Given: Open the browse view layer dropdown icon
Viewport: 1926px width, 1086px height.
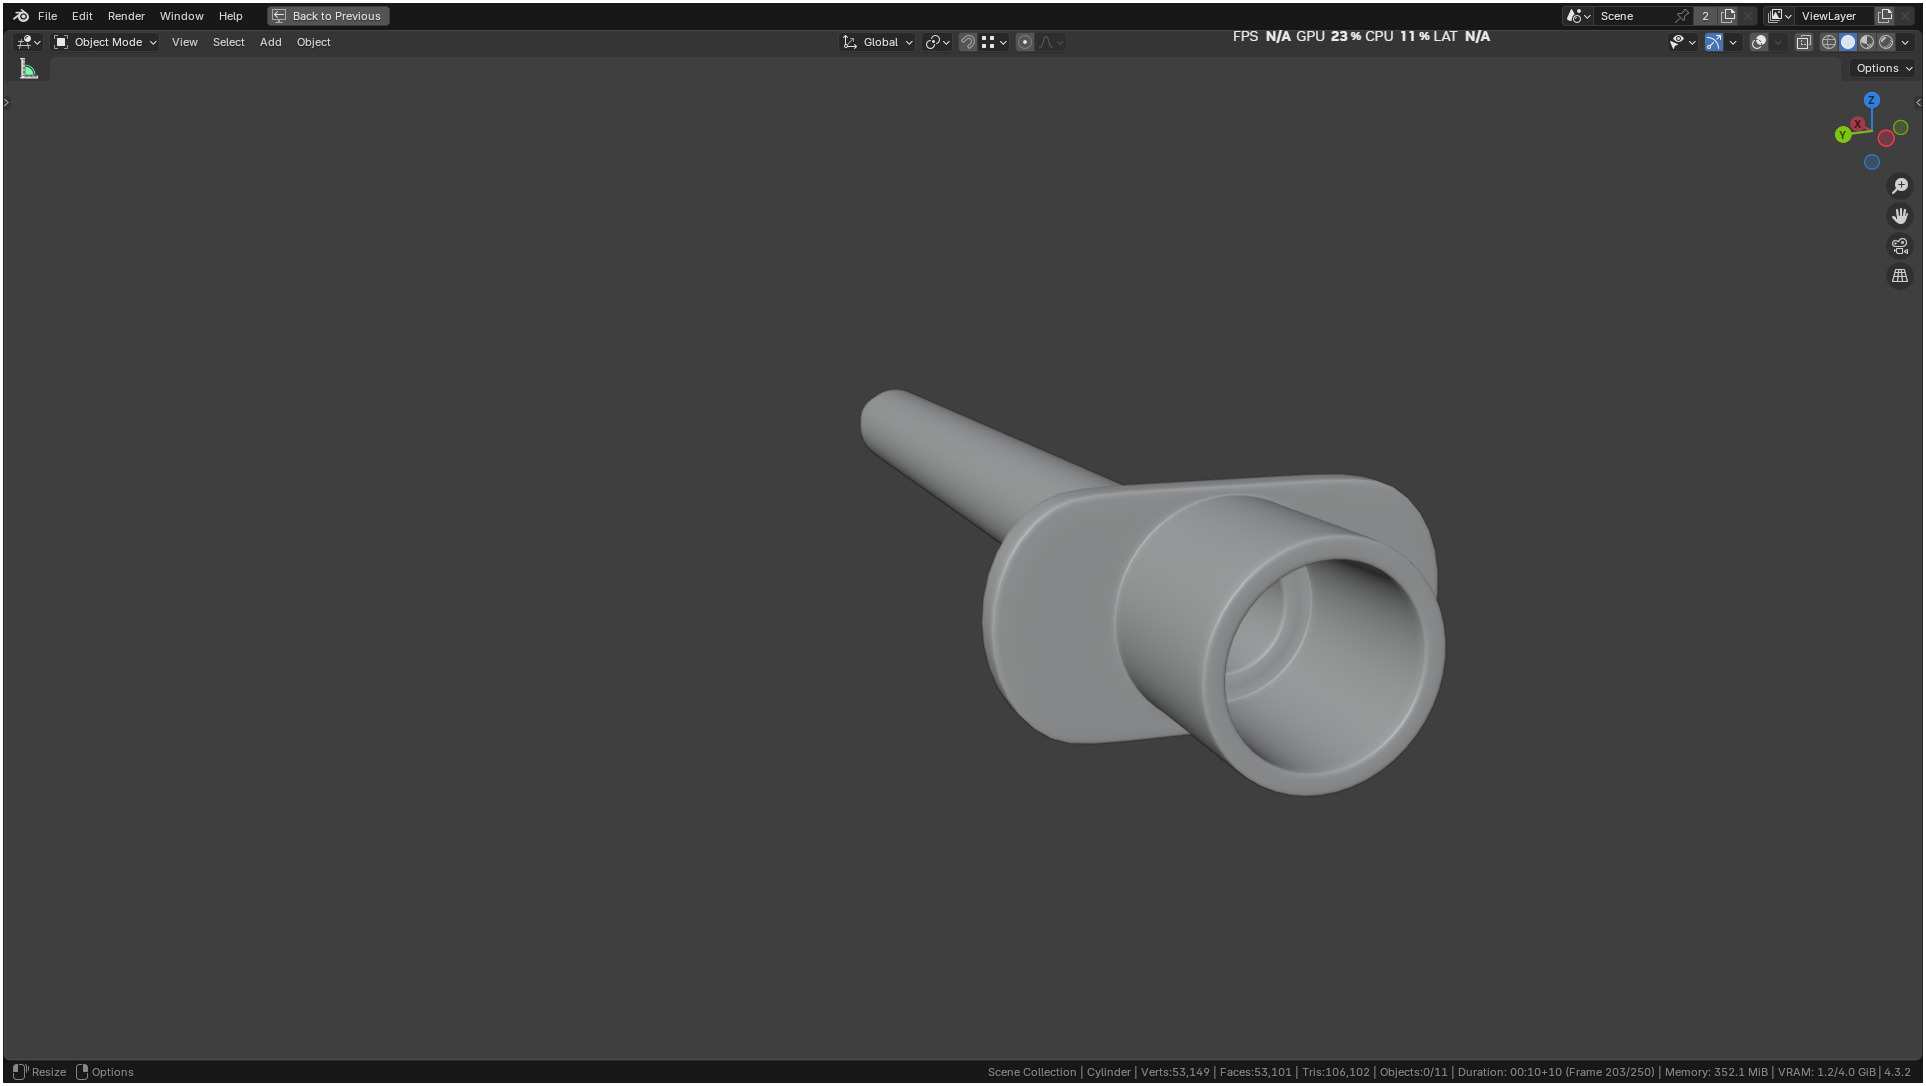Looking at the screenshot, I should (1779, 16).
